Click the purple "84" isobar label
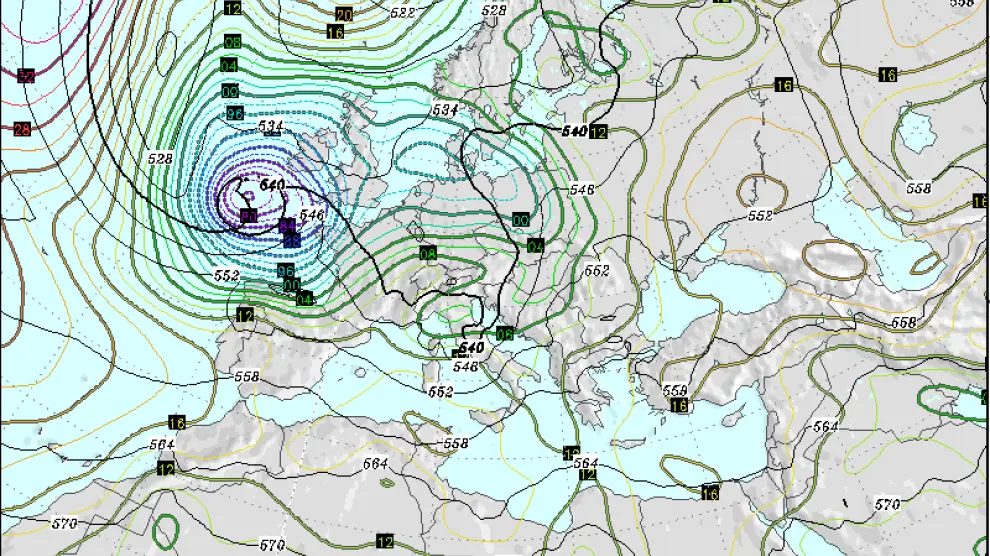The width and height of the screenshot is (990, 556). (x=287, y=226)
